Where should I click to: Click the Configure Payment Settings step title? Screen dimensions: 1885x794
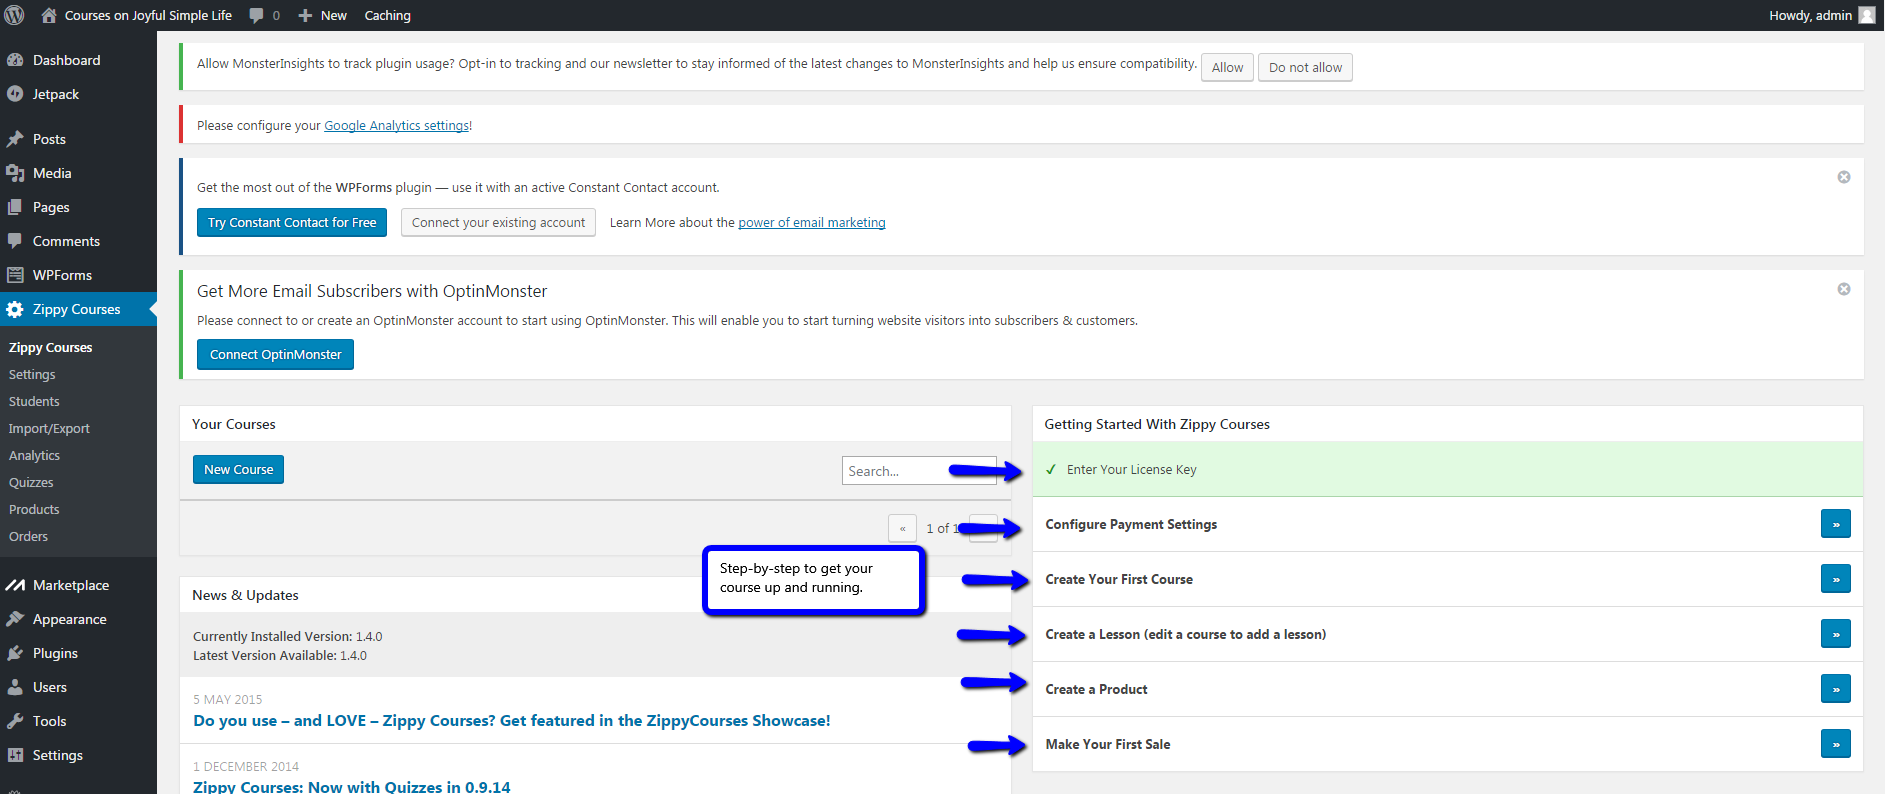1131,524
